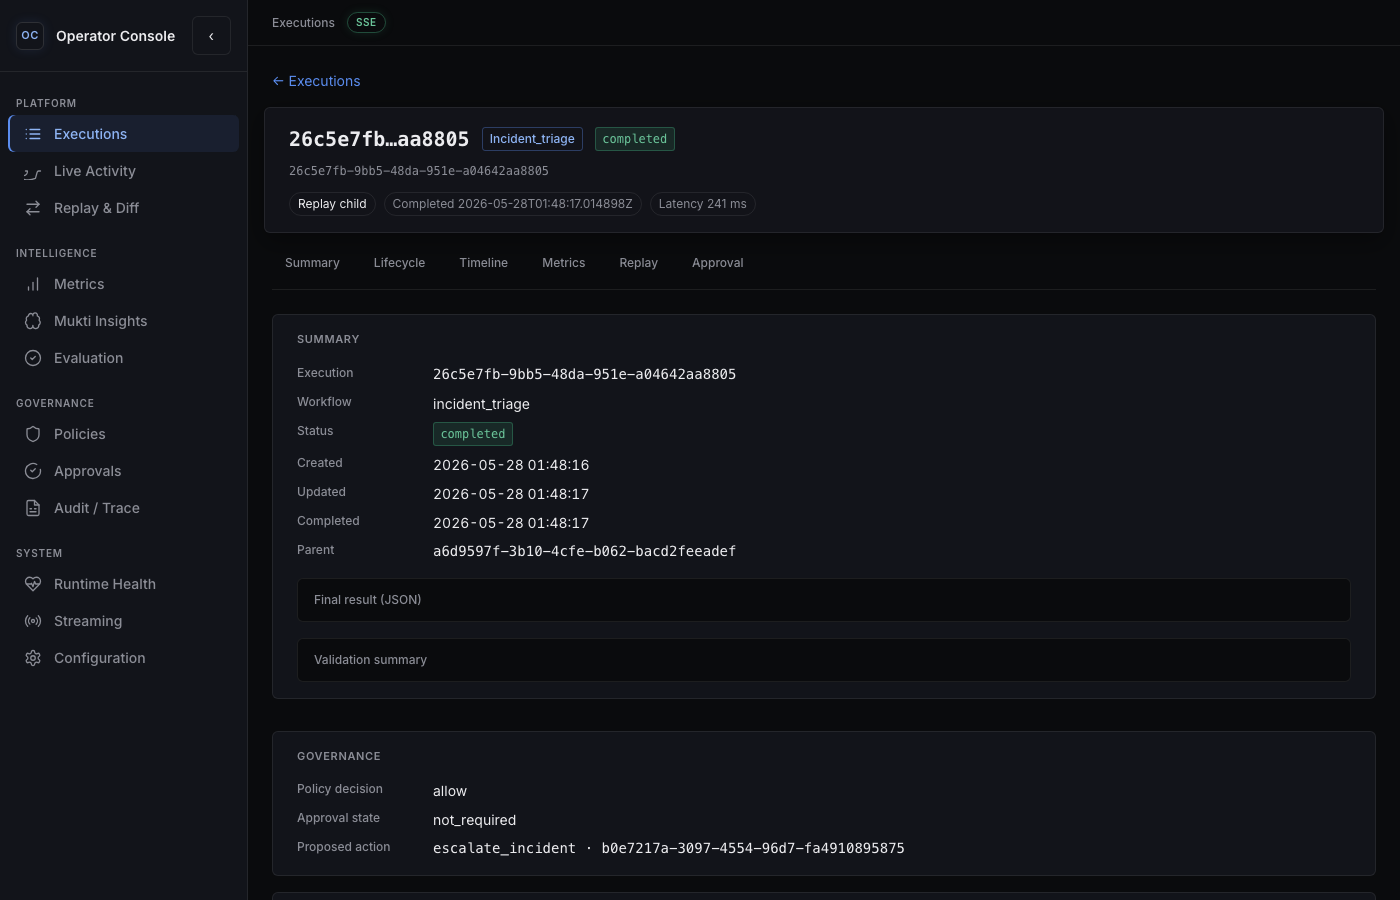1400x900 pixels.
Task: Click the completed badge in header
Action: [635, 139]
